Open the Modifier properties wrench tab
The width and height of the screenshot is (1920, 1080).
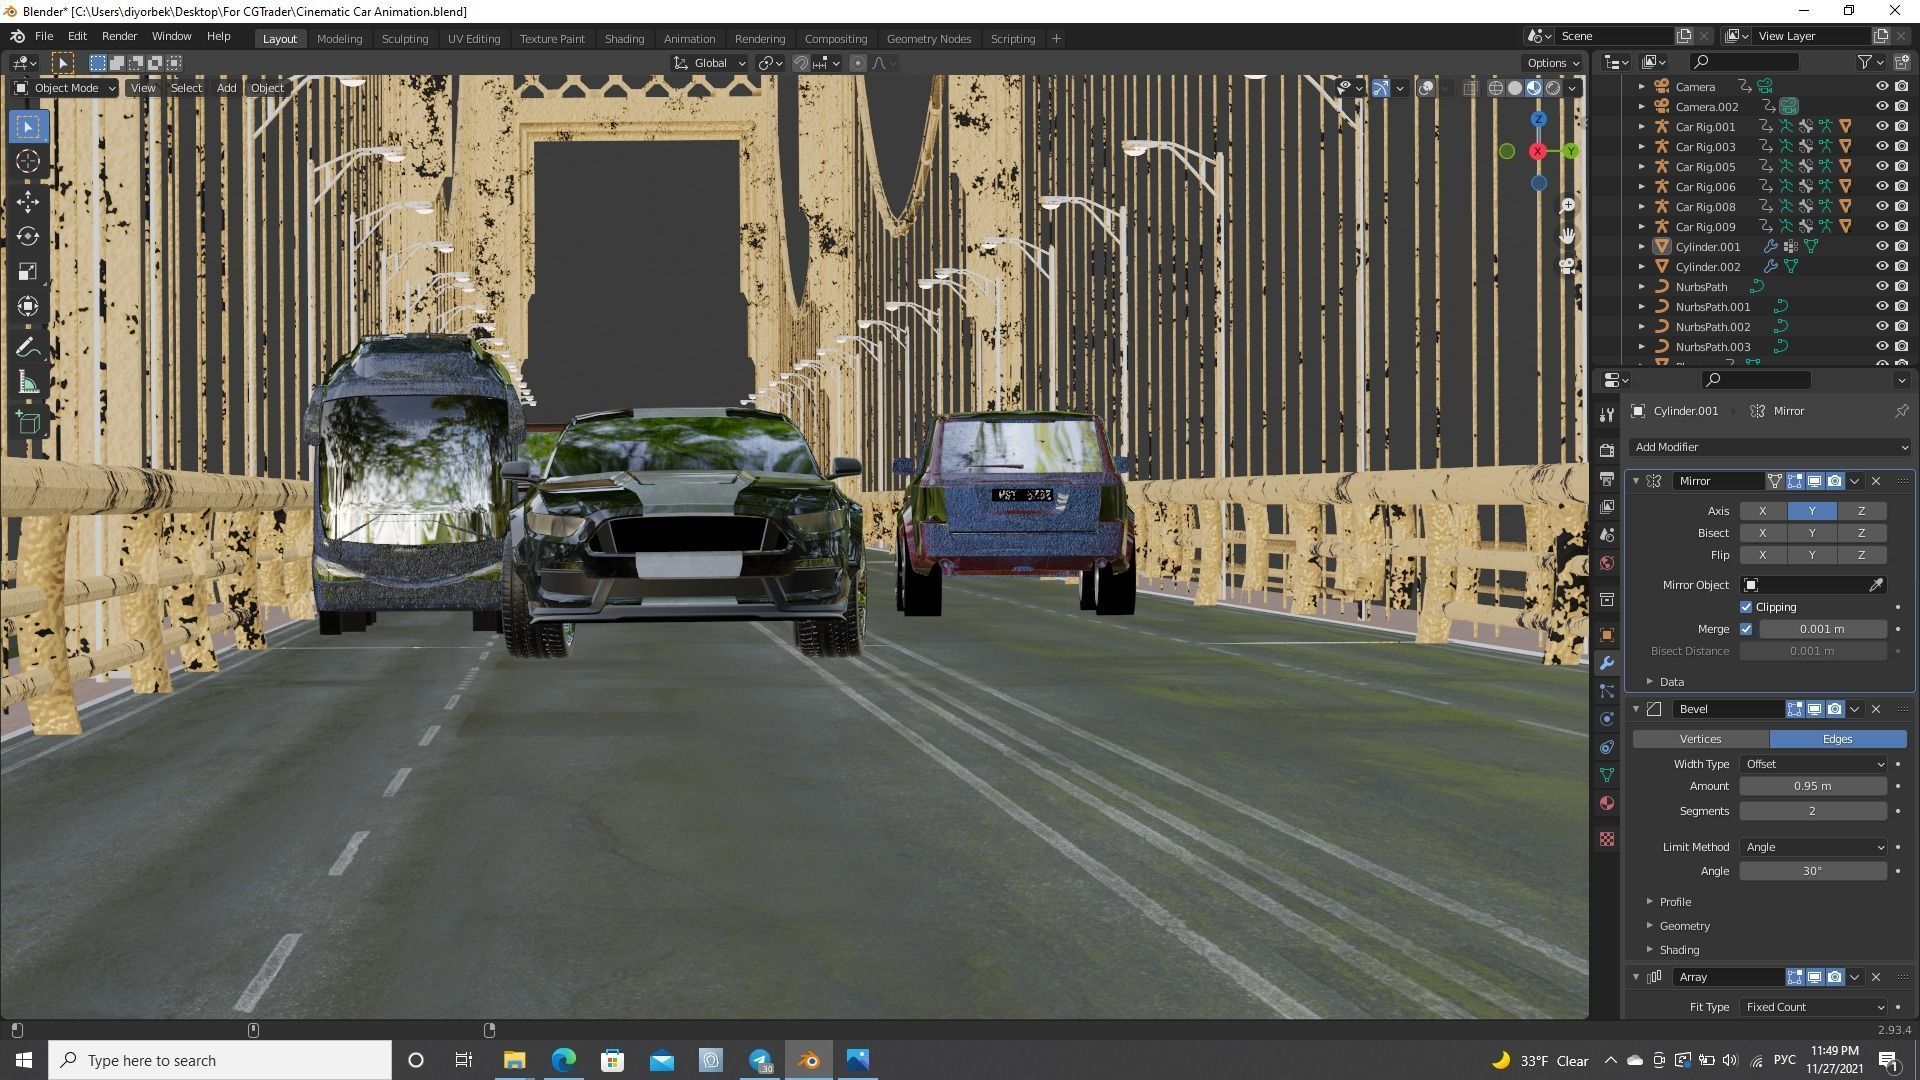point(1607,663)
